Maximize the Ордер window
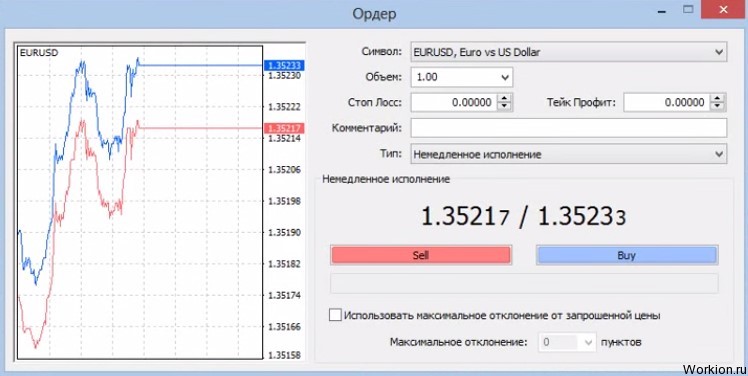Screen dimensions: 748x376 (x=688, y=9)
